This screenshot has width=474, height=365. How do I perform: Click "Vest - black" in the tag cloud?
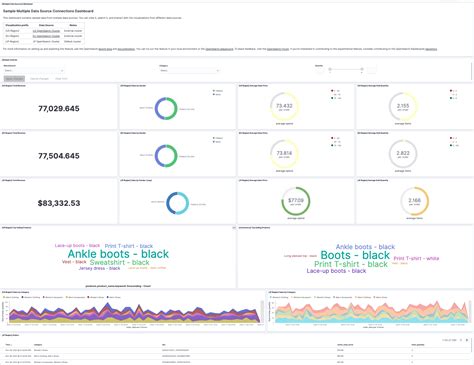point(74,262)
